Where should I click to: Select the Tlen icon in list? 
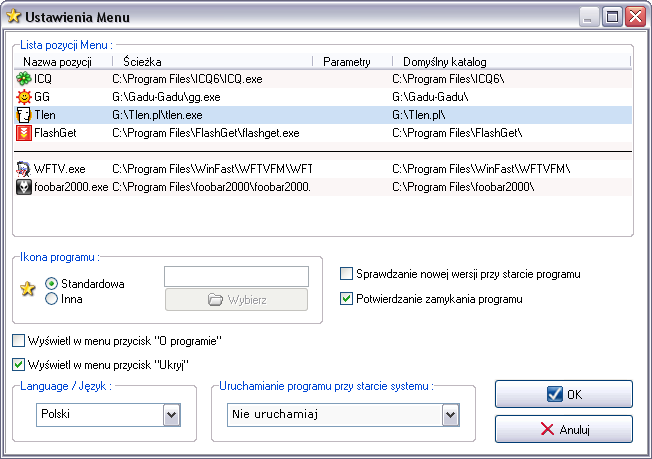(24, 115)
